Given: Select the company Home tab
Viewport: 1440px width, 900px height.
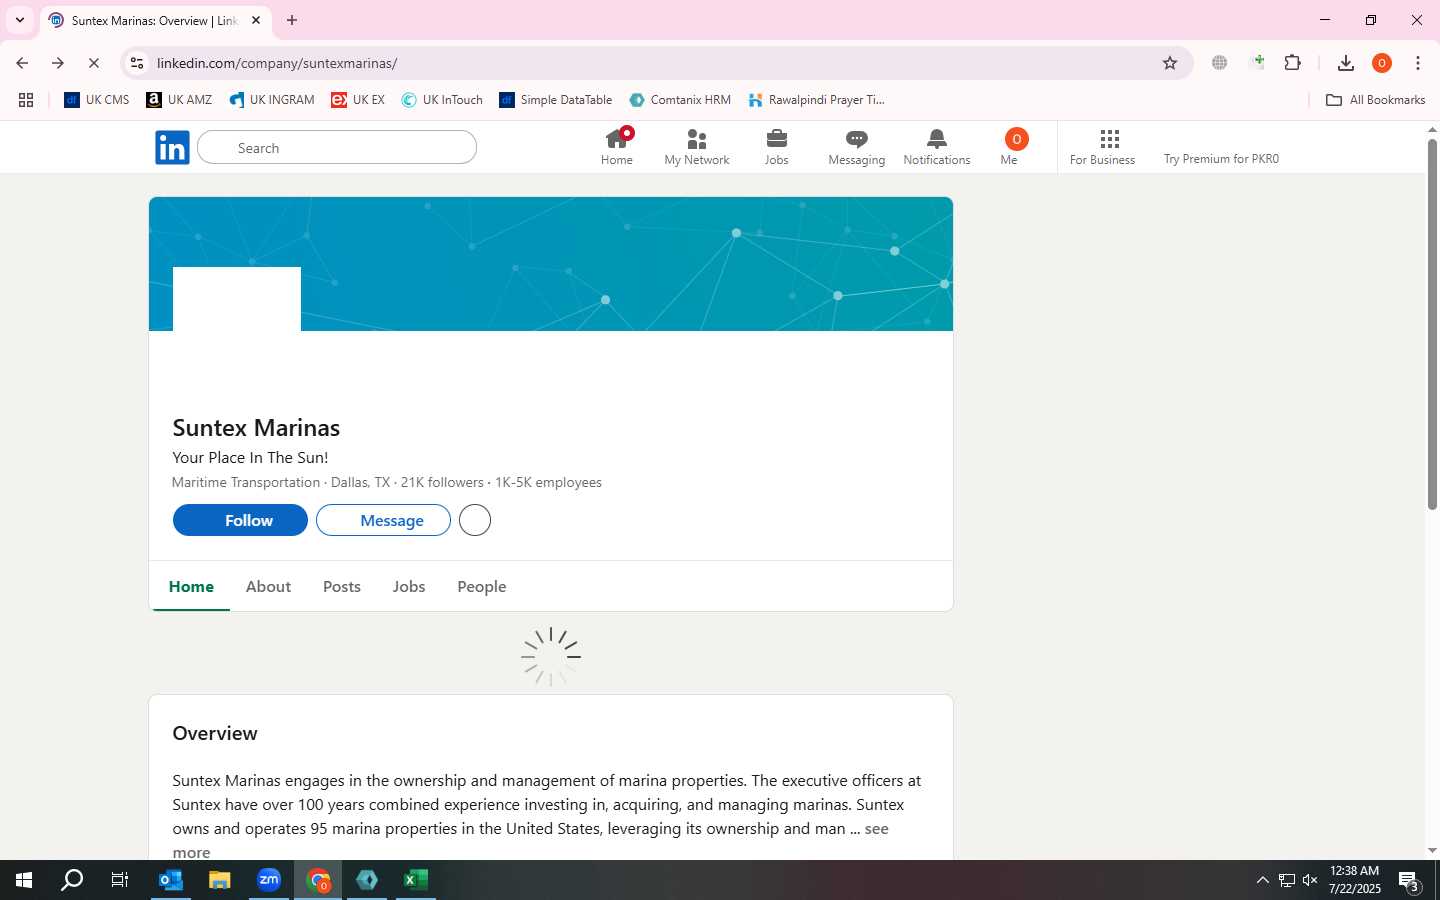Looking at the screenshot, I should coord(191,587).
